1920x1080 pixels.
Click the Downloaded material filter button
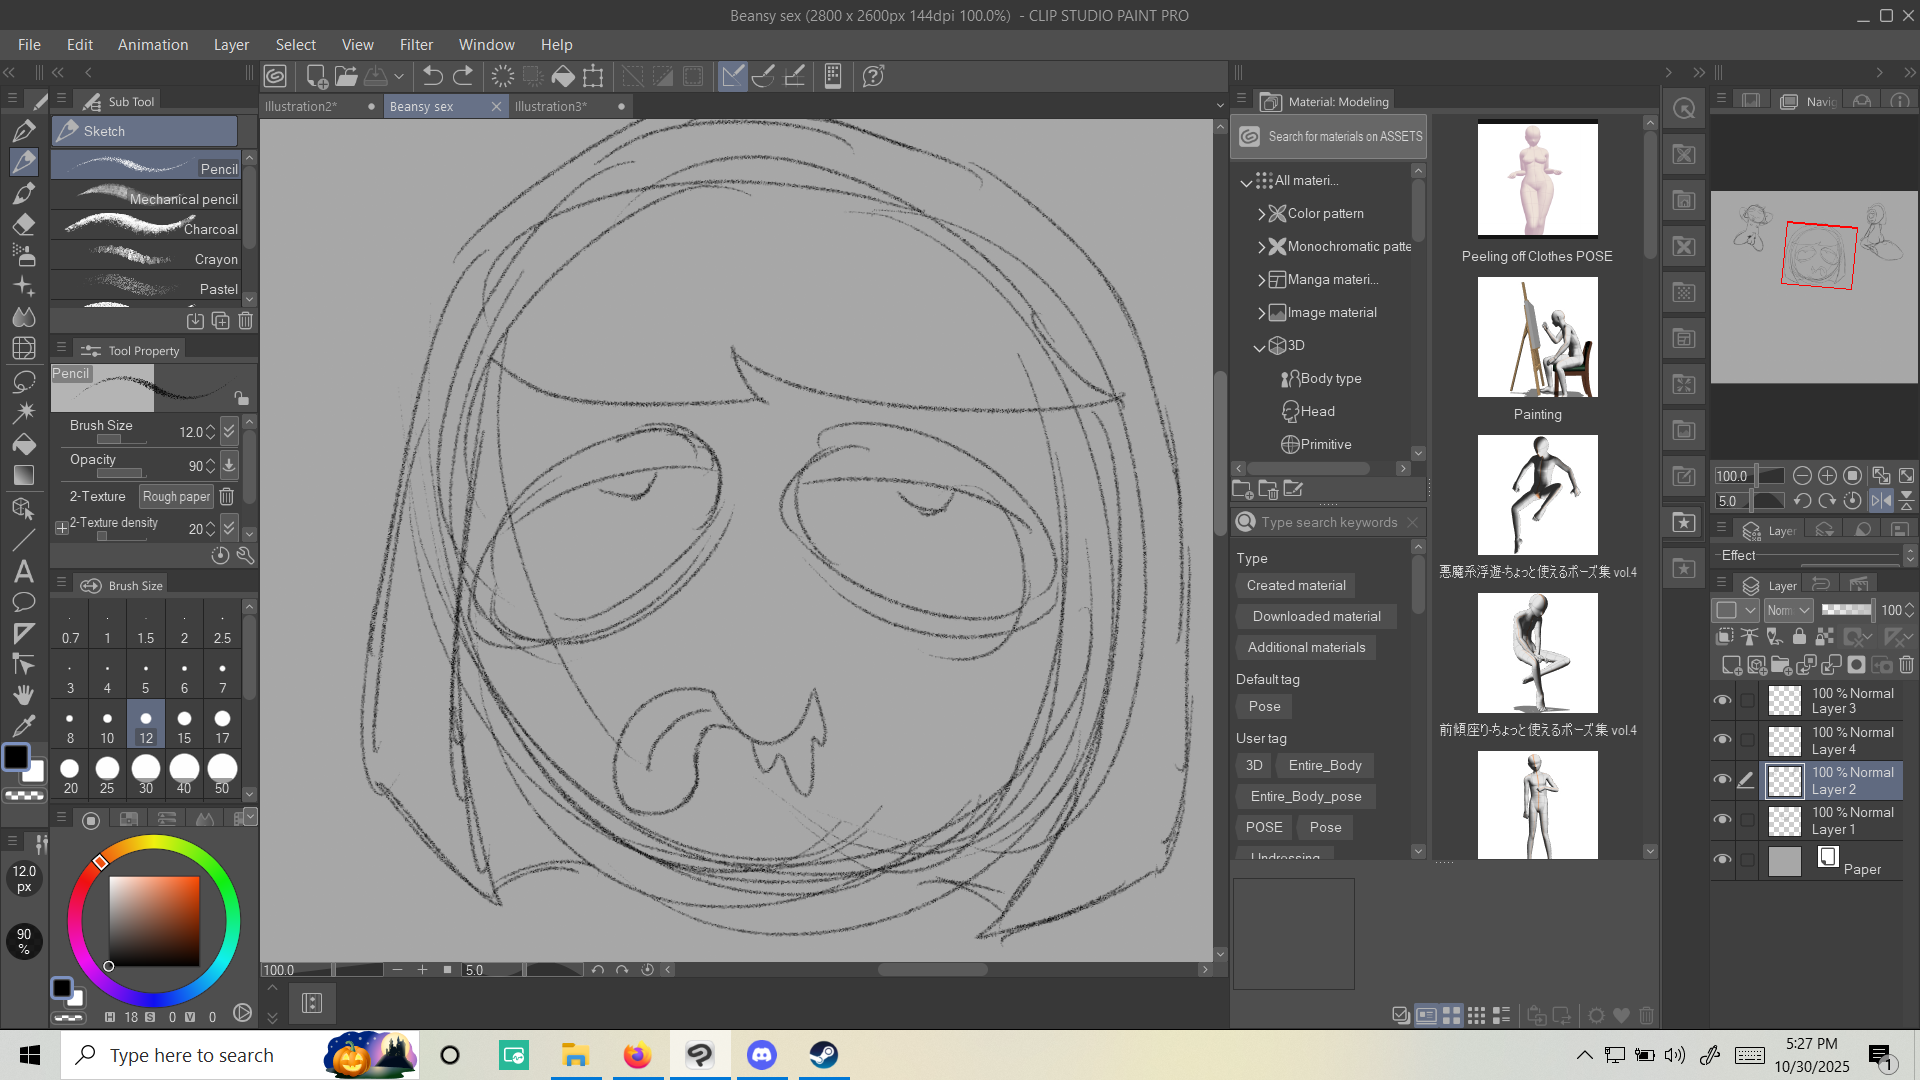1316,617
